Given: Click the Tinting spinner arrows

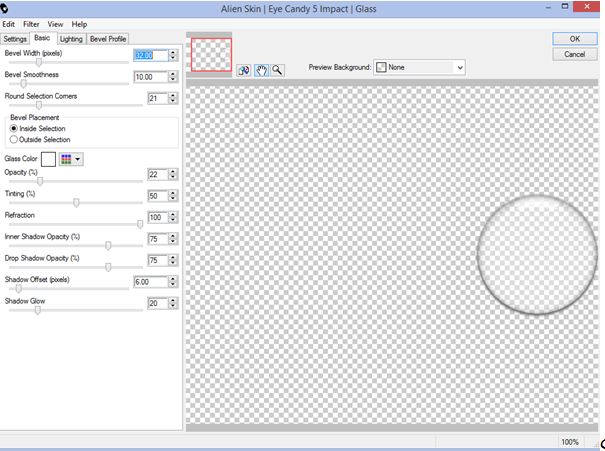Looking at the screenshot, I should tap(173, 196).
